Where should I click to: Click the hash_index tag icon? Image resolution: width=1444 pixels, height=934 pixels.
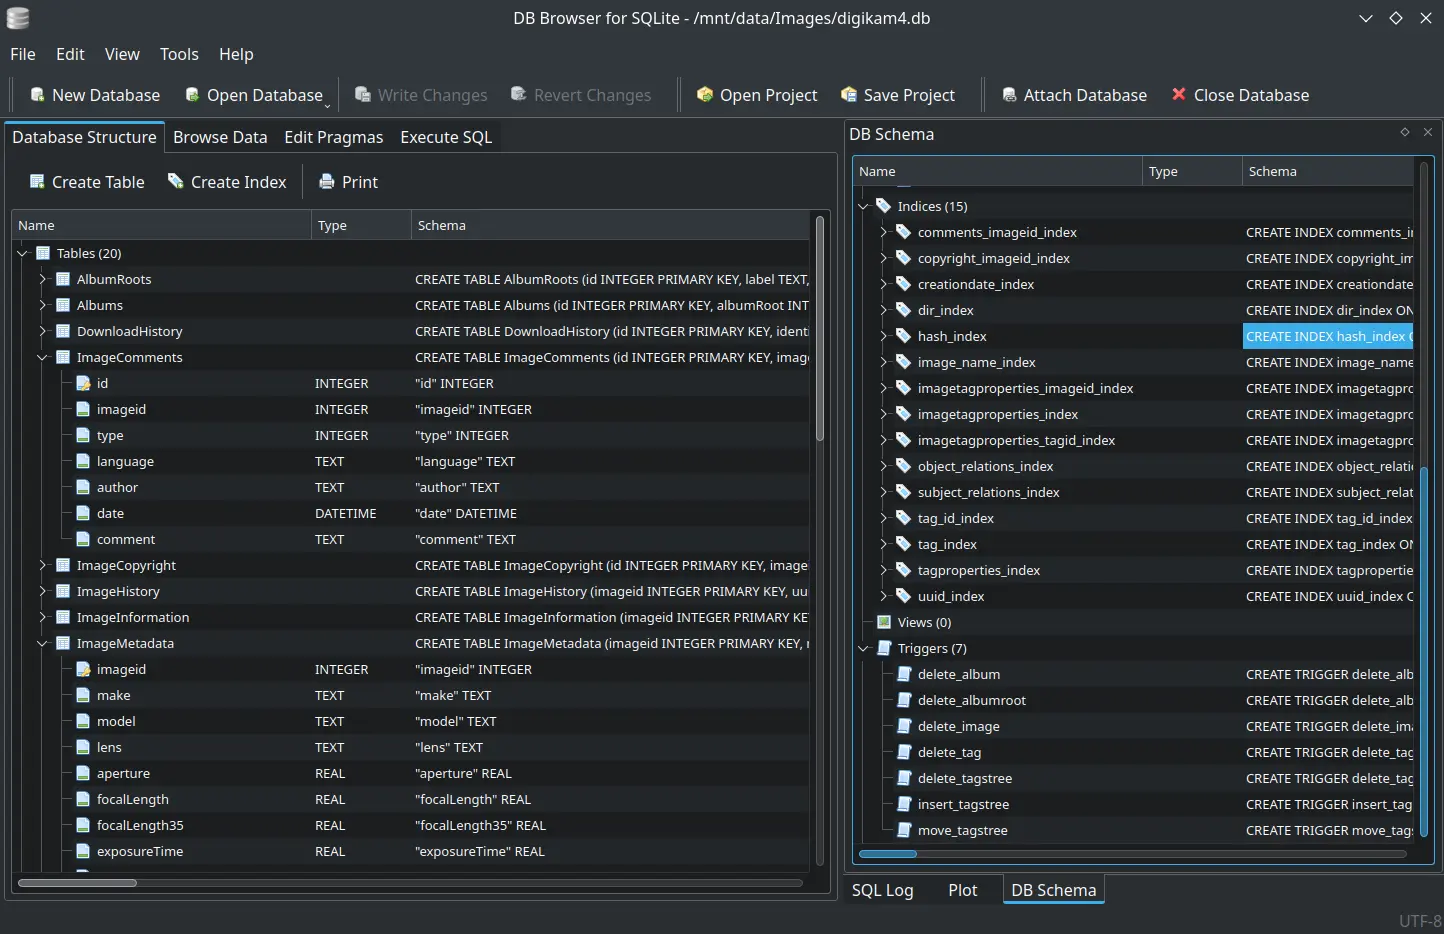903,336
